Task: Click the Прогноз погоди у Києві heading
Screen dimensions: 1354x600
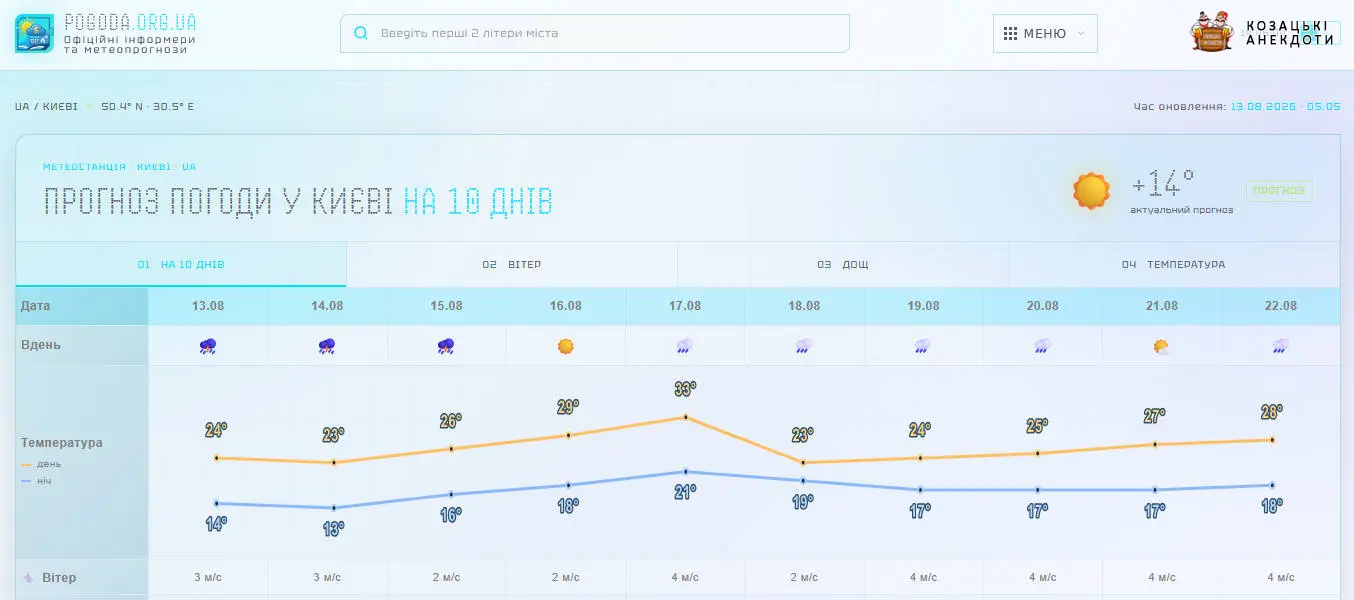Action: pyautogui.click(x=297, y=202)
